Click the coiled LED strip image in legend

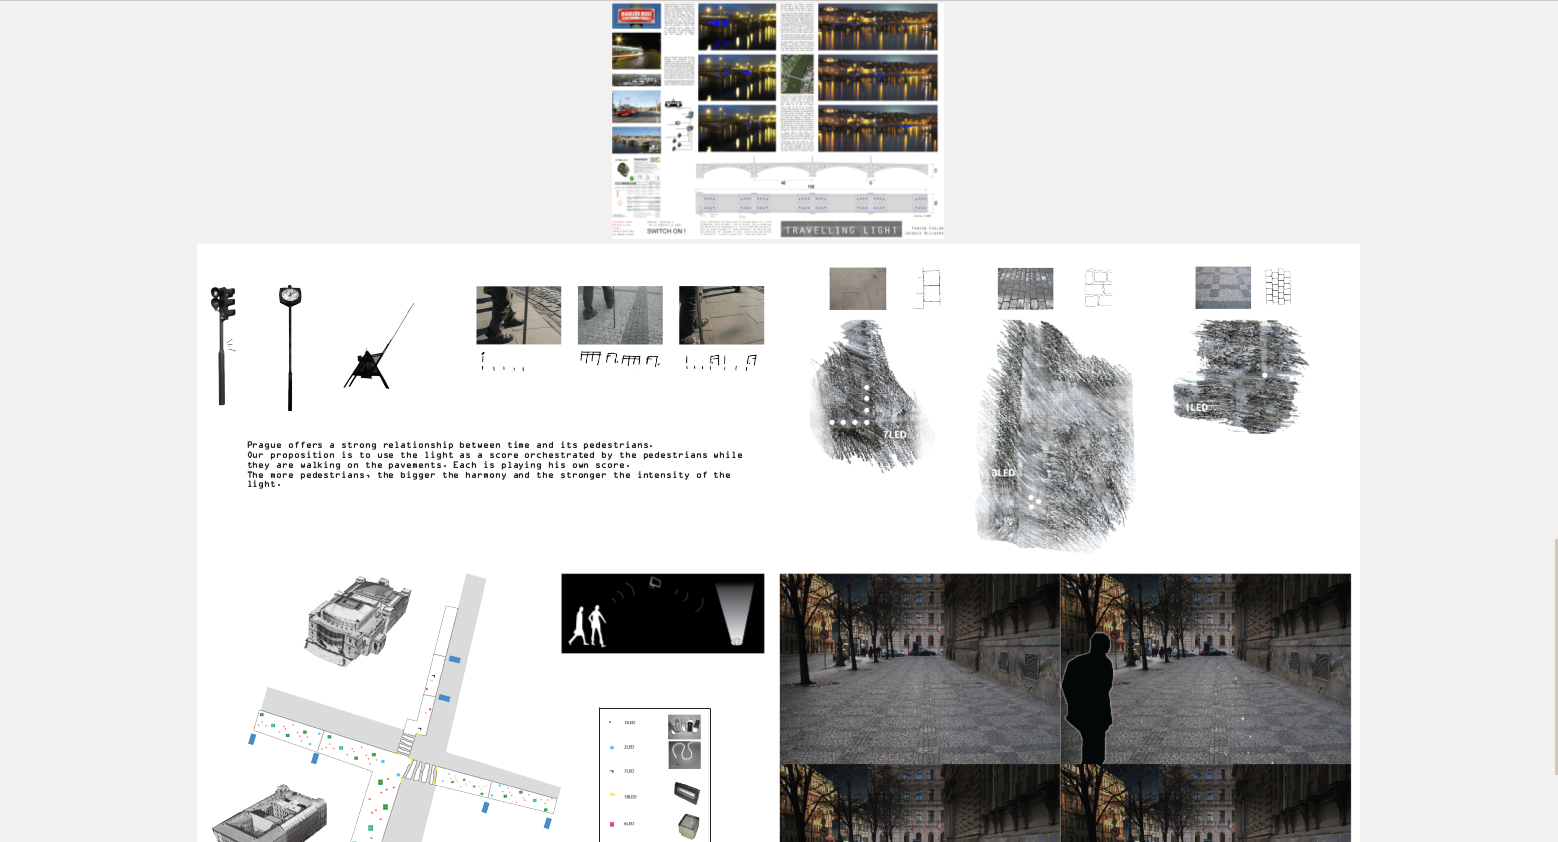coord(684,754)
